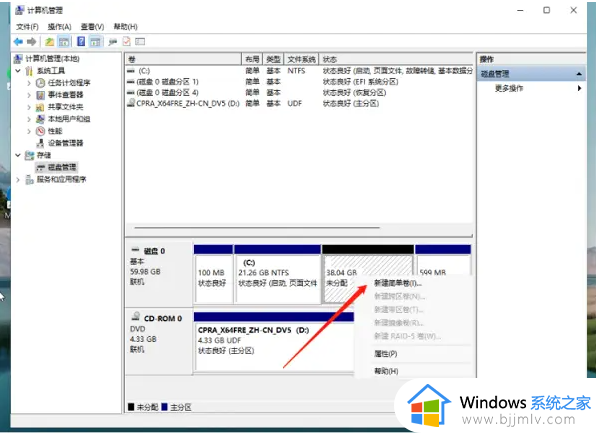Click the blue Help question mark icon

[81, 41]
